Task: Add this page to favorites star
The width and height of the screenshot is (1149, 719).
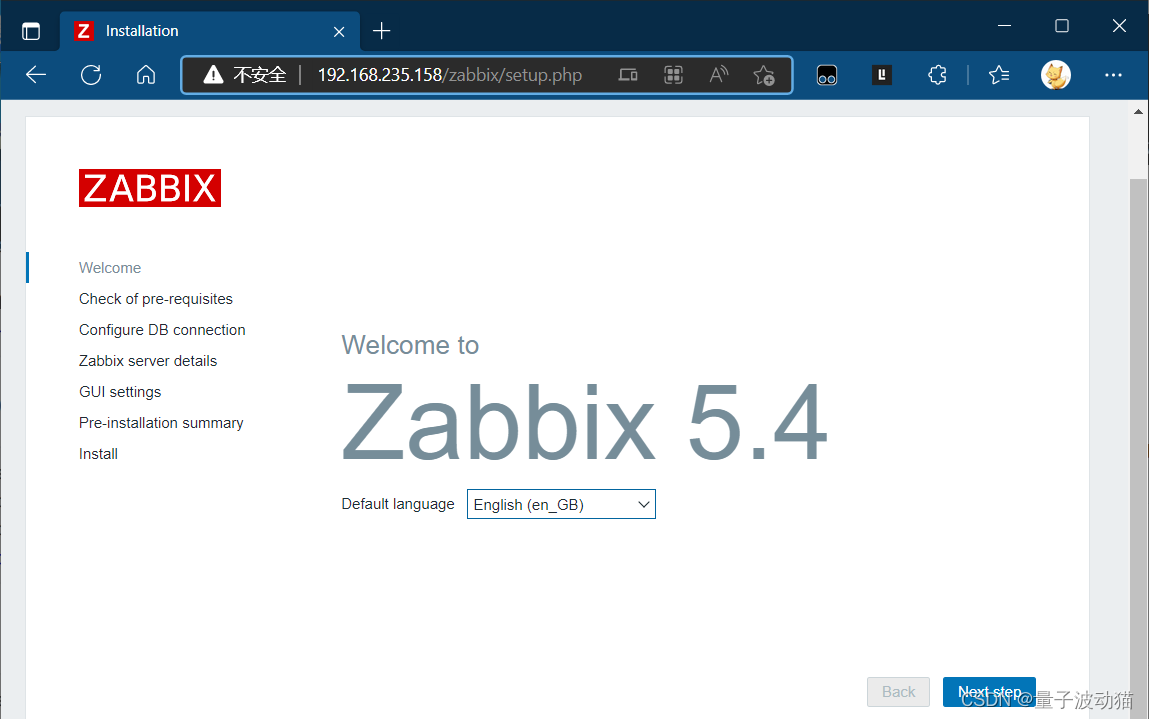Action: pyautogui.click(x=764, y=75)
